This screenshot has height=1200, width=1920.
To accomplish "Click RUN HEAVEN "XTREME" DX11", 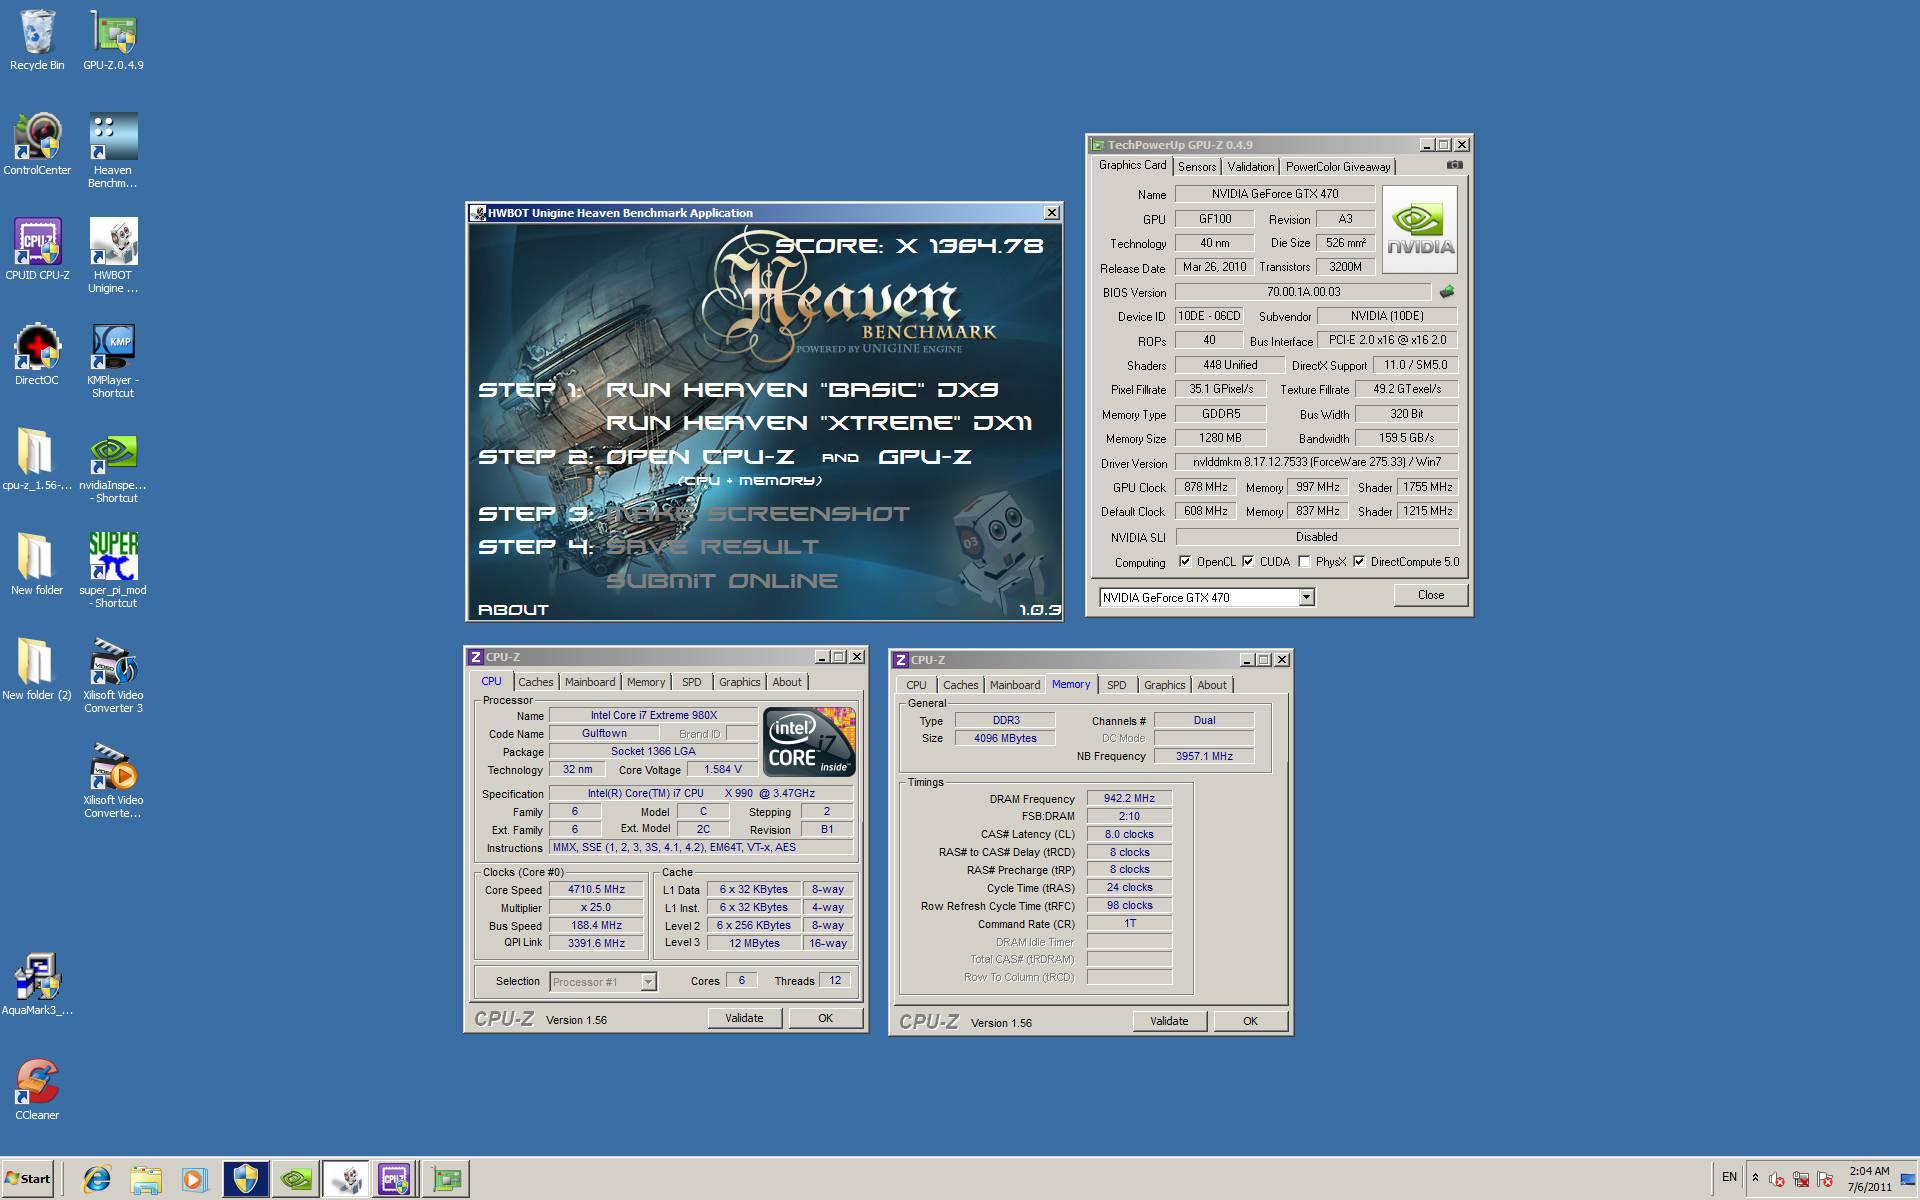I will coord(819,423).
